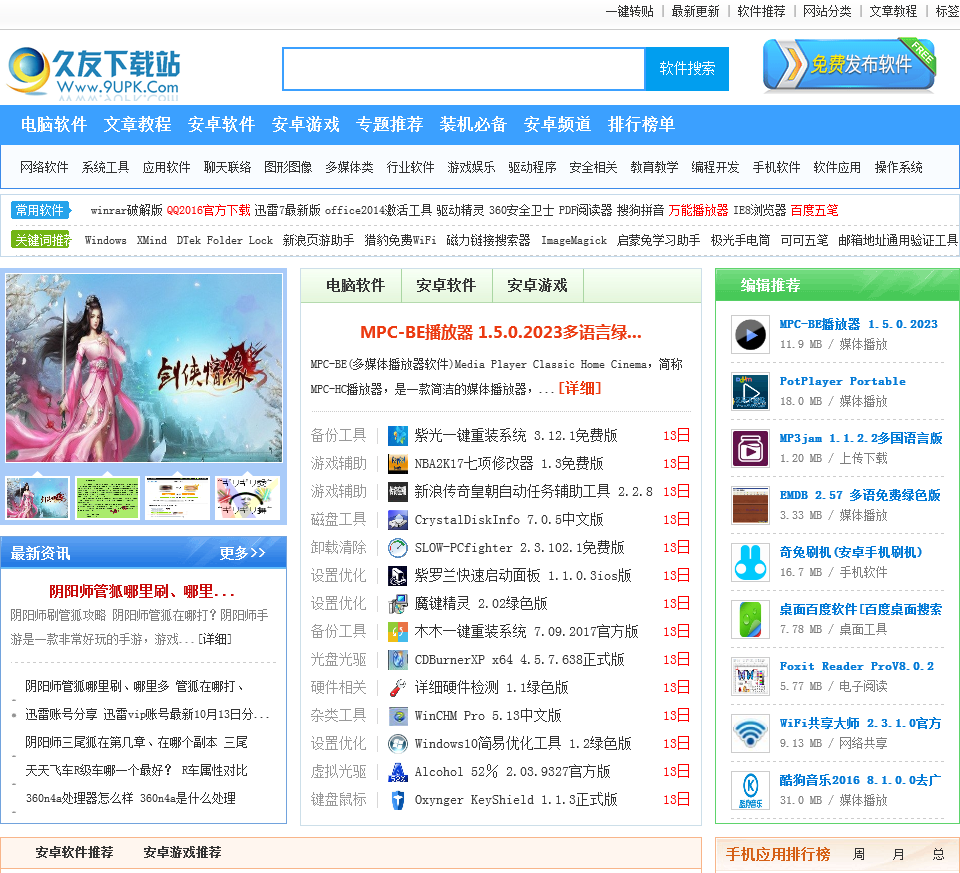Switch to 安卓软件推荐 tab
This screenshot has width=960, height=873.
point(74,852)
